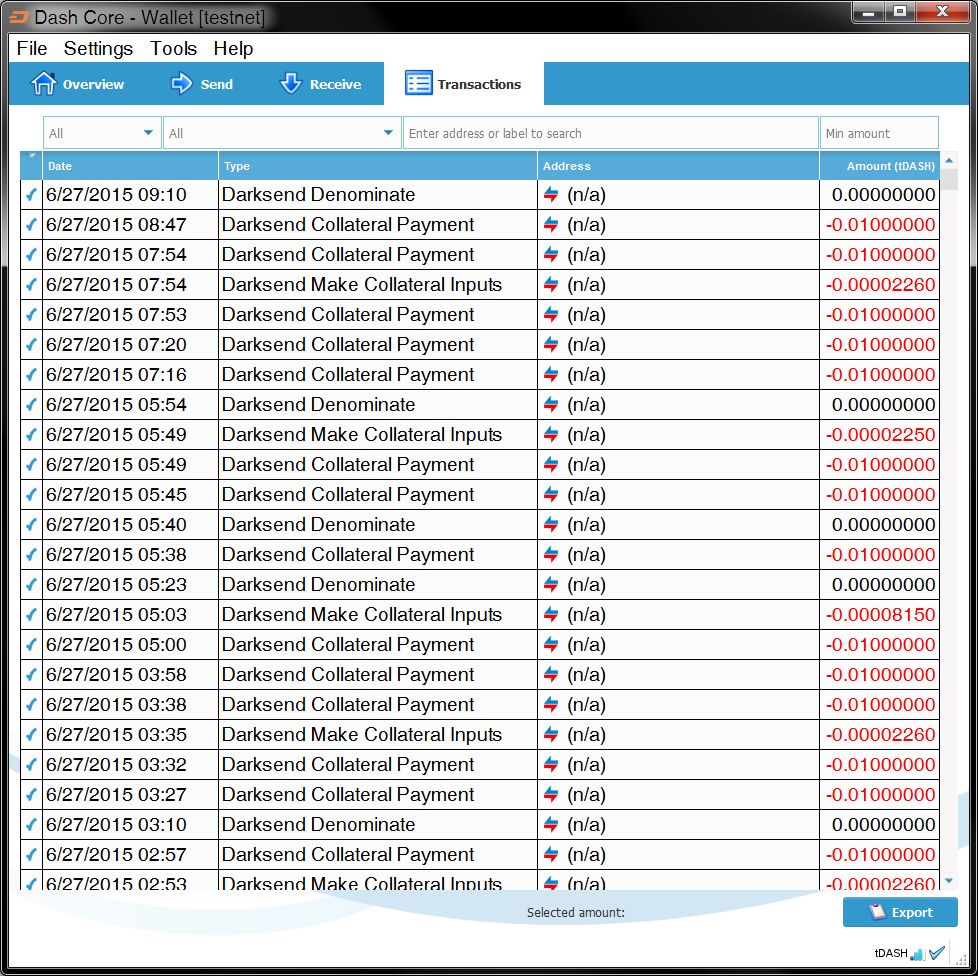Screen dimensions: 978x976
Task: Click confirmation checkmark for 05:40 transaction
Action: pos(31,524)
